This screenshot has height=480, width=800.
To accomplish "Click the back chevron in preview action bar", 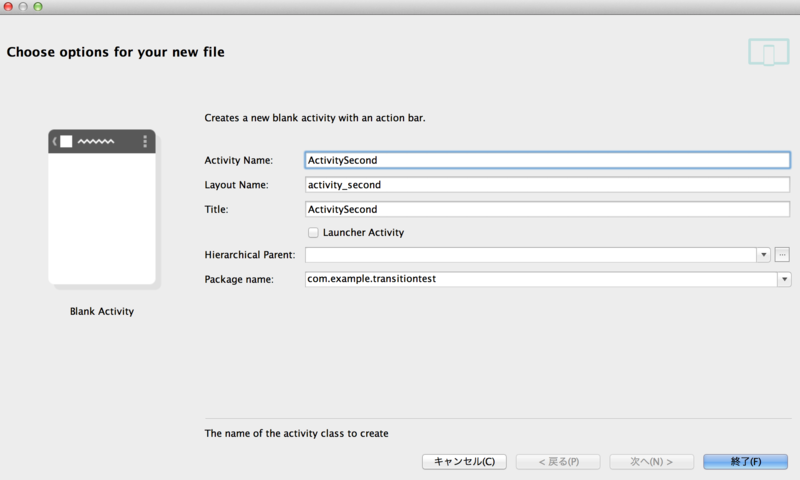I will pyautogui.click(x=55, y=141).
